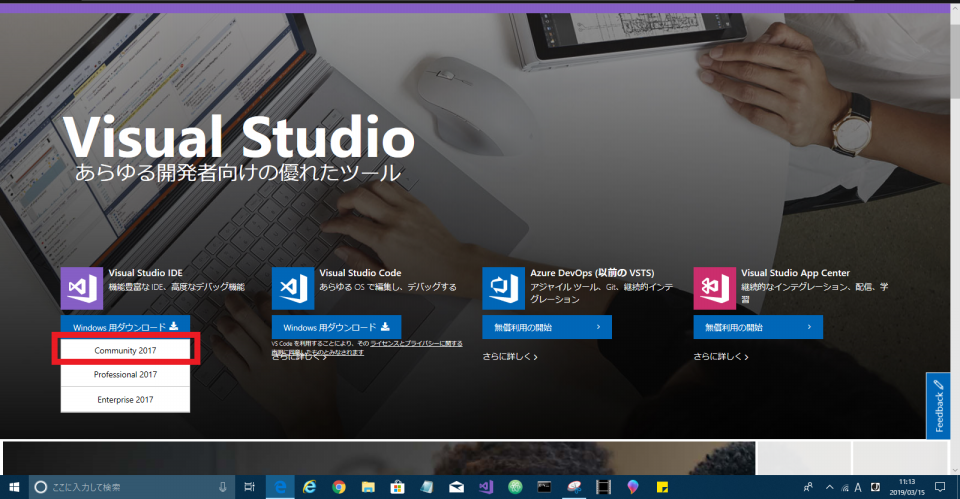Click the microphone icon in taskbar search
Image resolution: width=960 pixels, height=499 pixels.
click(x=223, y=487)
